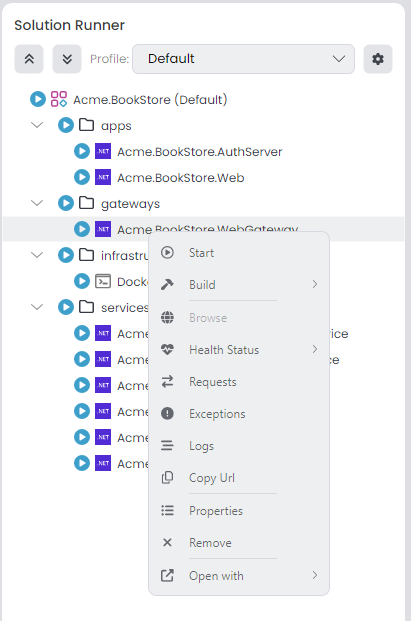Start all in apps folder play icon

(66, 125)
